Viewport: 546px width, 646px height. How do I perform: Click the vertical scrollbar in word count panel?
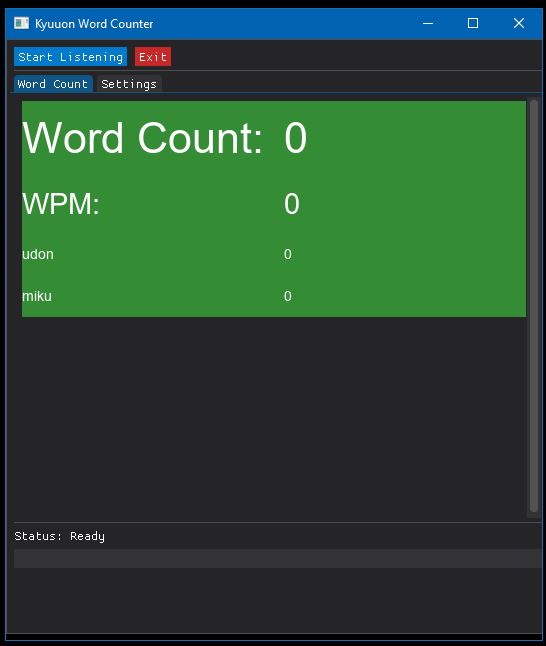[x=534, y=306]
